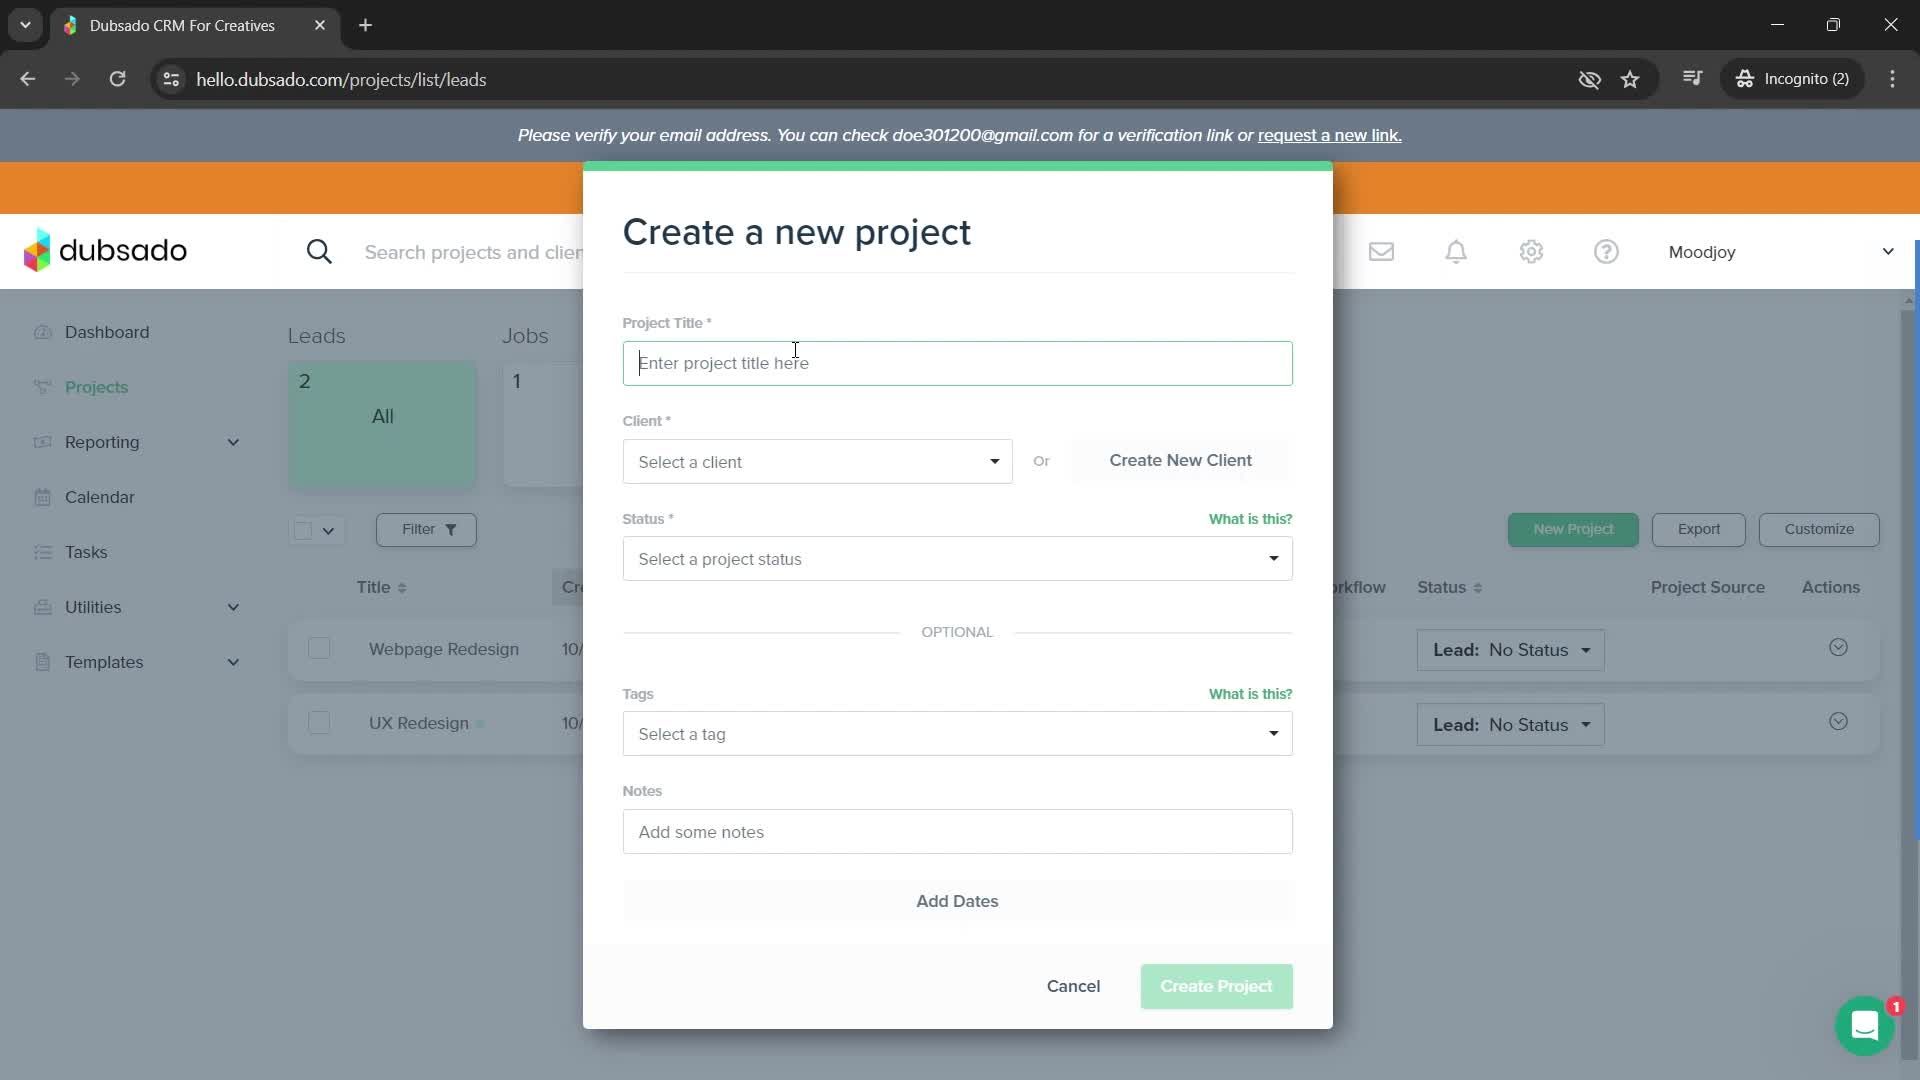Click request a new link

click(1329, 135)
